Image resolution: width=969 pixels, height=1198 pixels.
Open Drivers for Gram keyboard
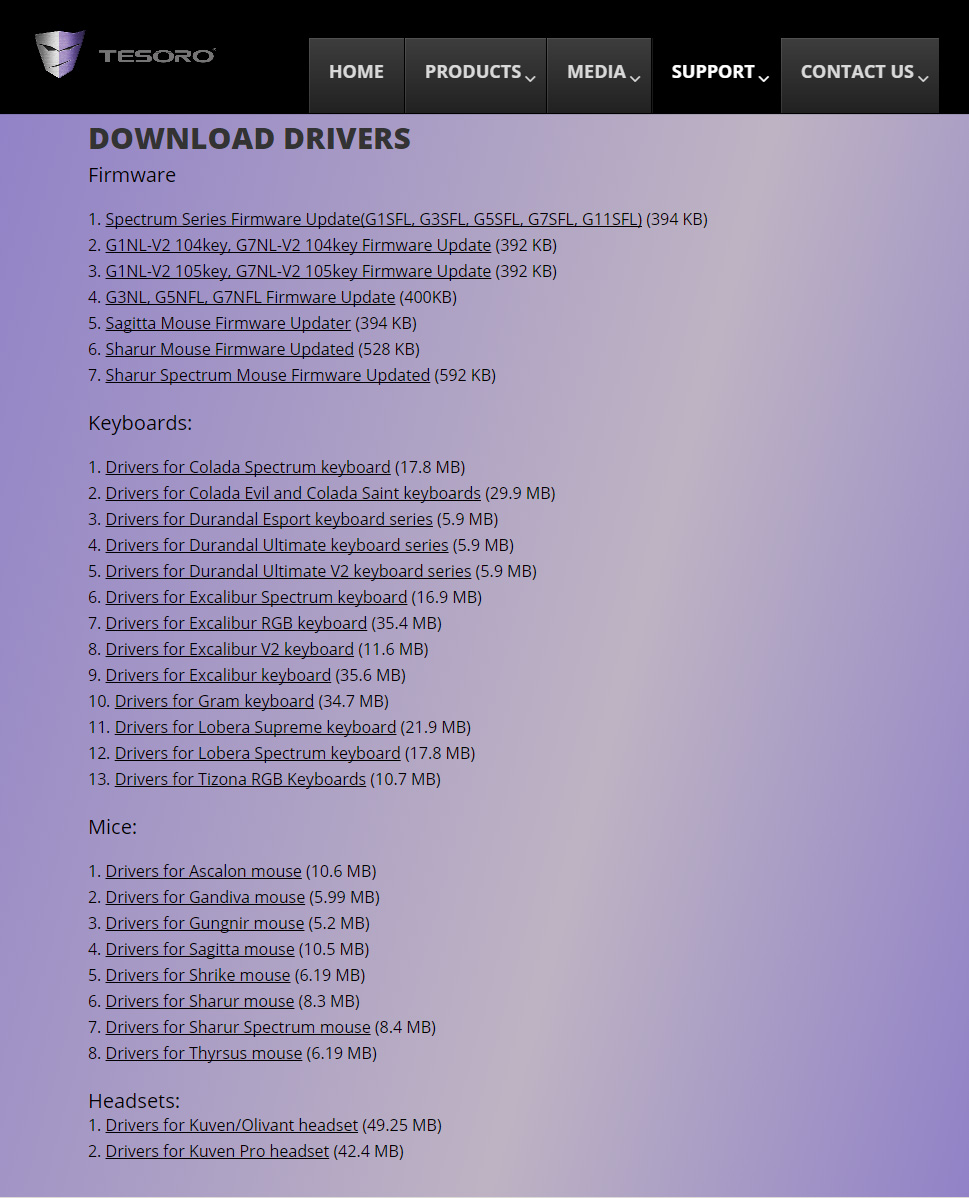pyautogui.click(x=214, y=701)
